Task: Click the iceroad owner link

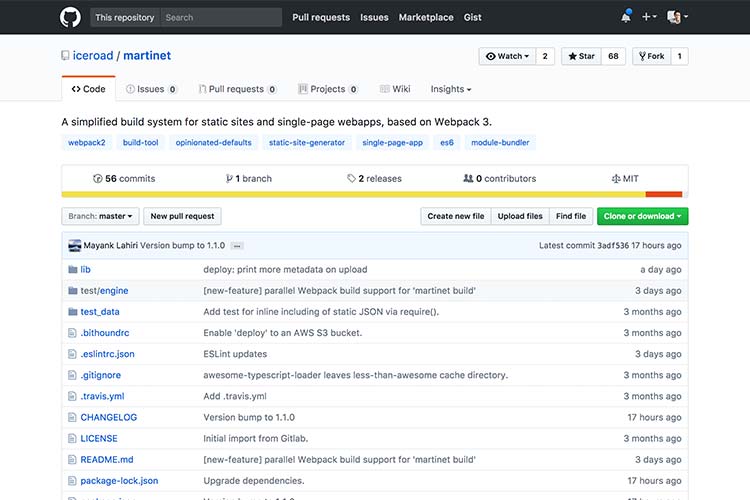Action: [x=93, y=56]
